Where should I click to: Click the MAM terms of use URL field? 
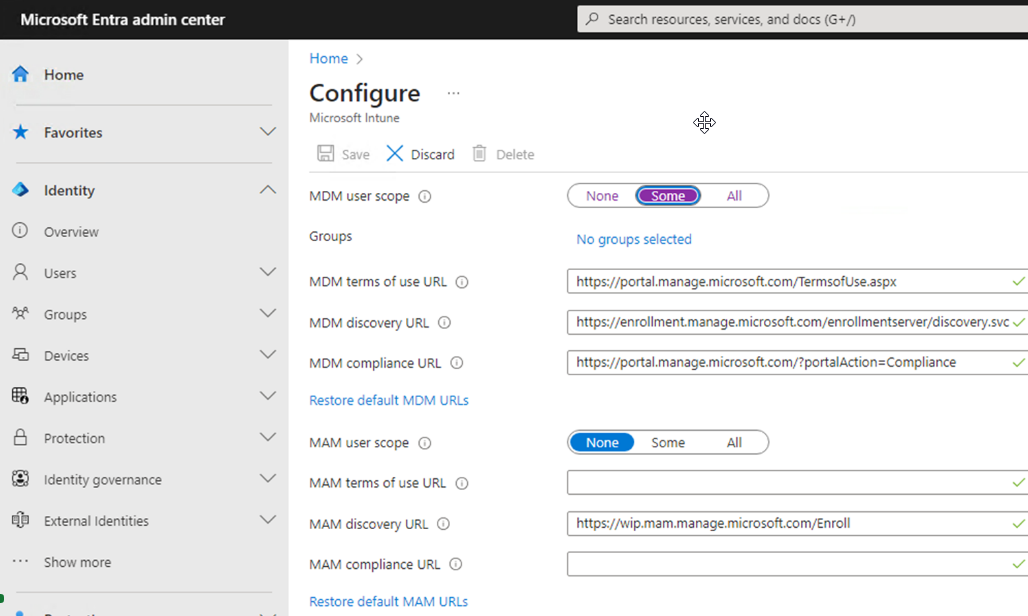click(788, 483)
